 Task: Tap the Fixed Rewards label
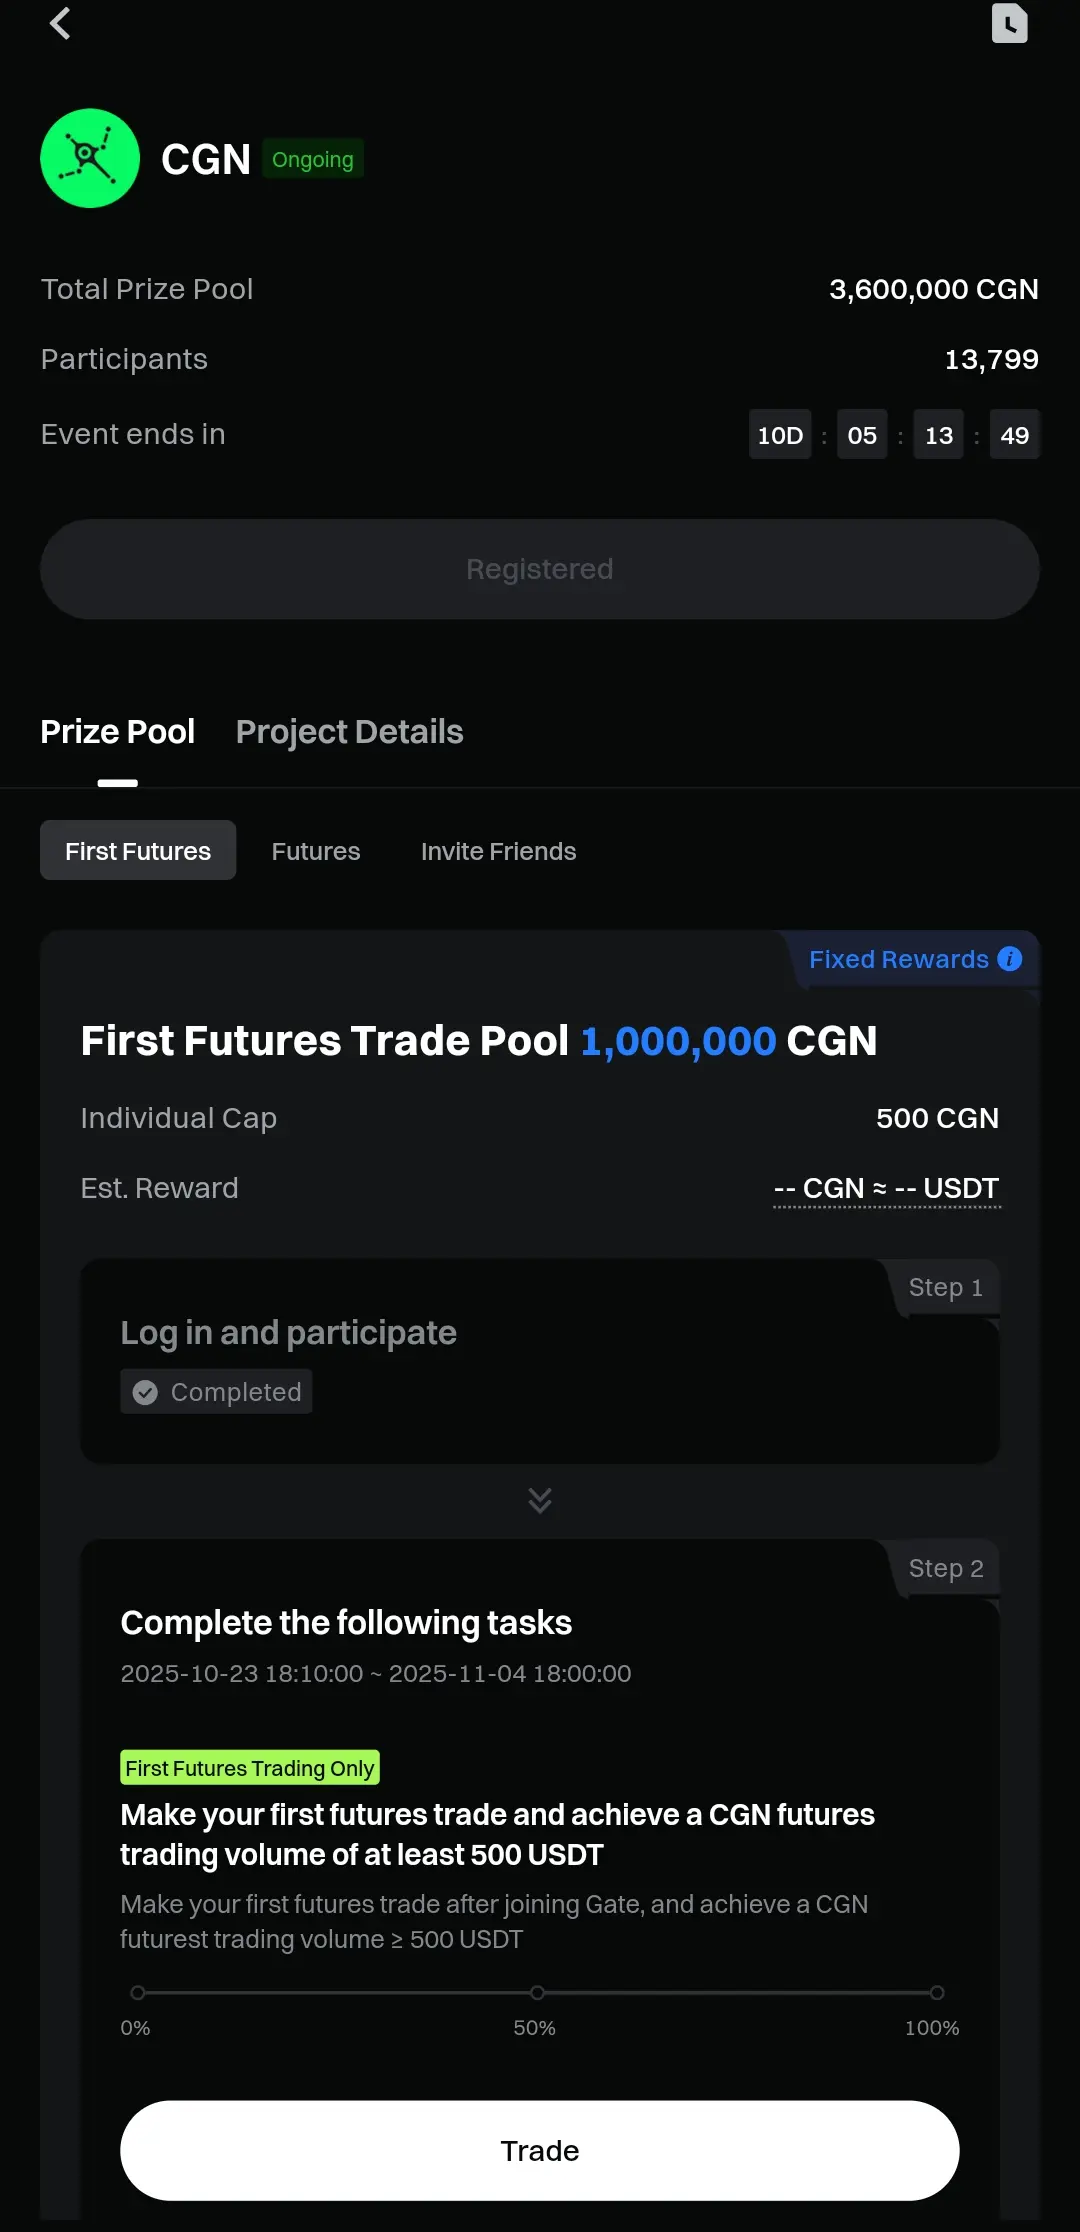pyautogui.click(x=898, y=960)
